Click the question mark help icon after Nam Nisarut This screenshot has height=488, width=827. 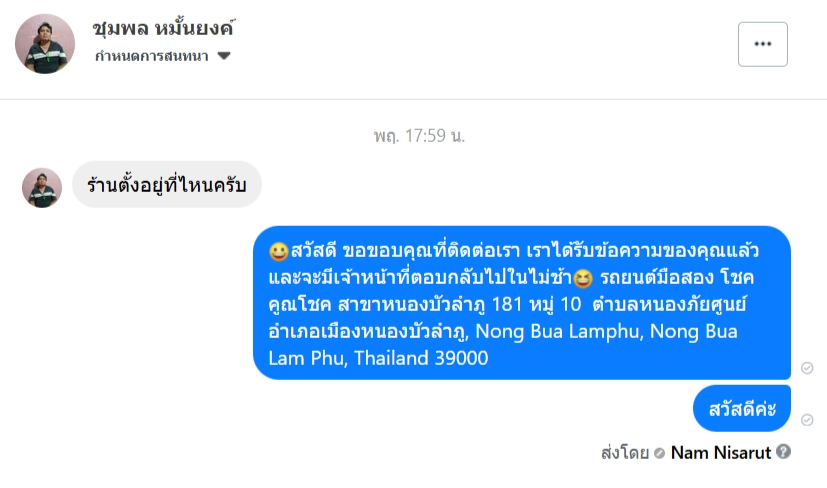tap(784, 452)
